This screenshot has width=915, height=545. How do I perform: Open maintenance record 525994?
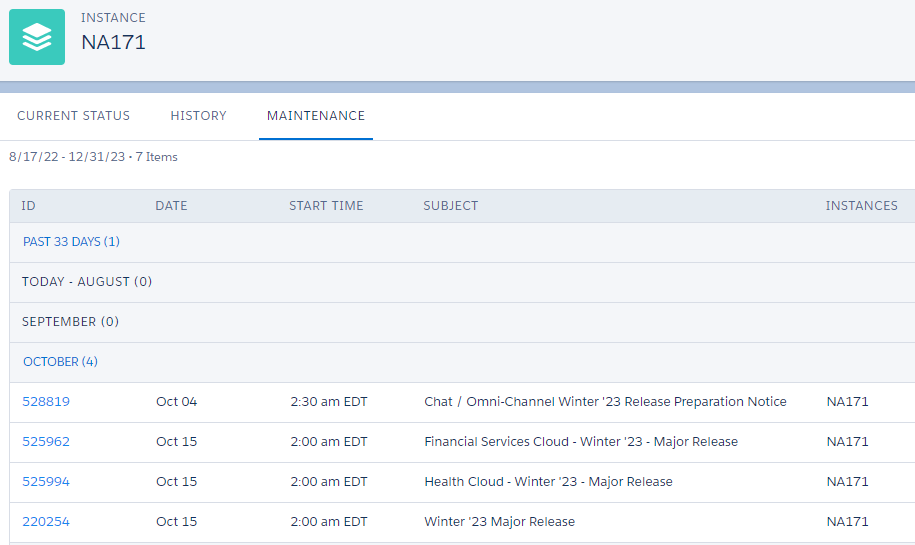tap(46, 481)
